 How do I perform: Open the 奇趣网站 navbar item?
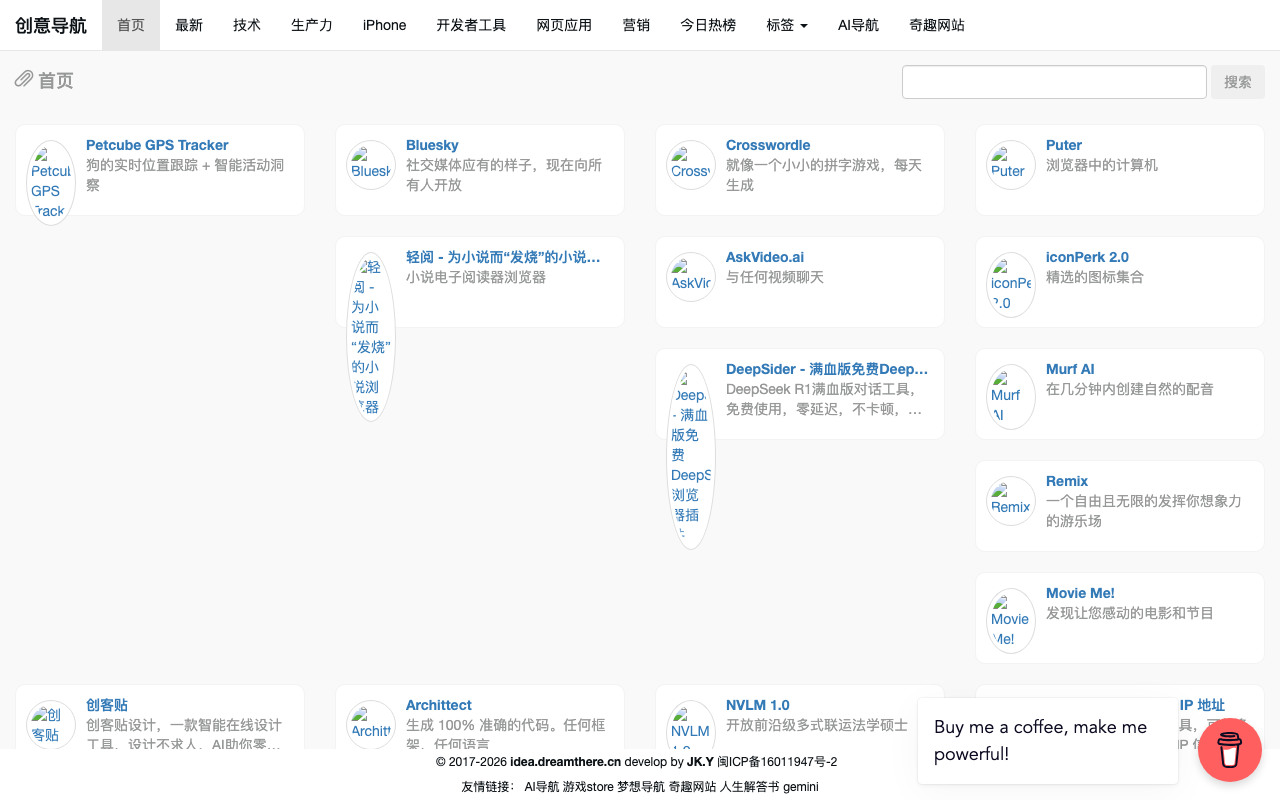[x=937, y=25]
